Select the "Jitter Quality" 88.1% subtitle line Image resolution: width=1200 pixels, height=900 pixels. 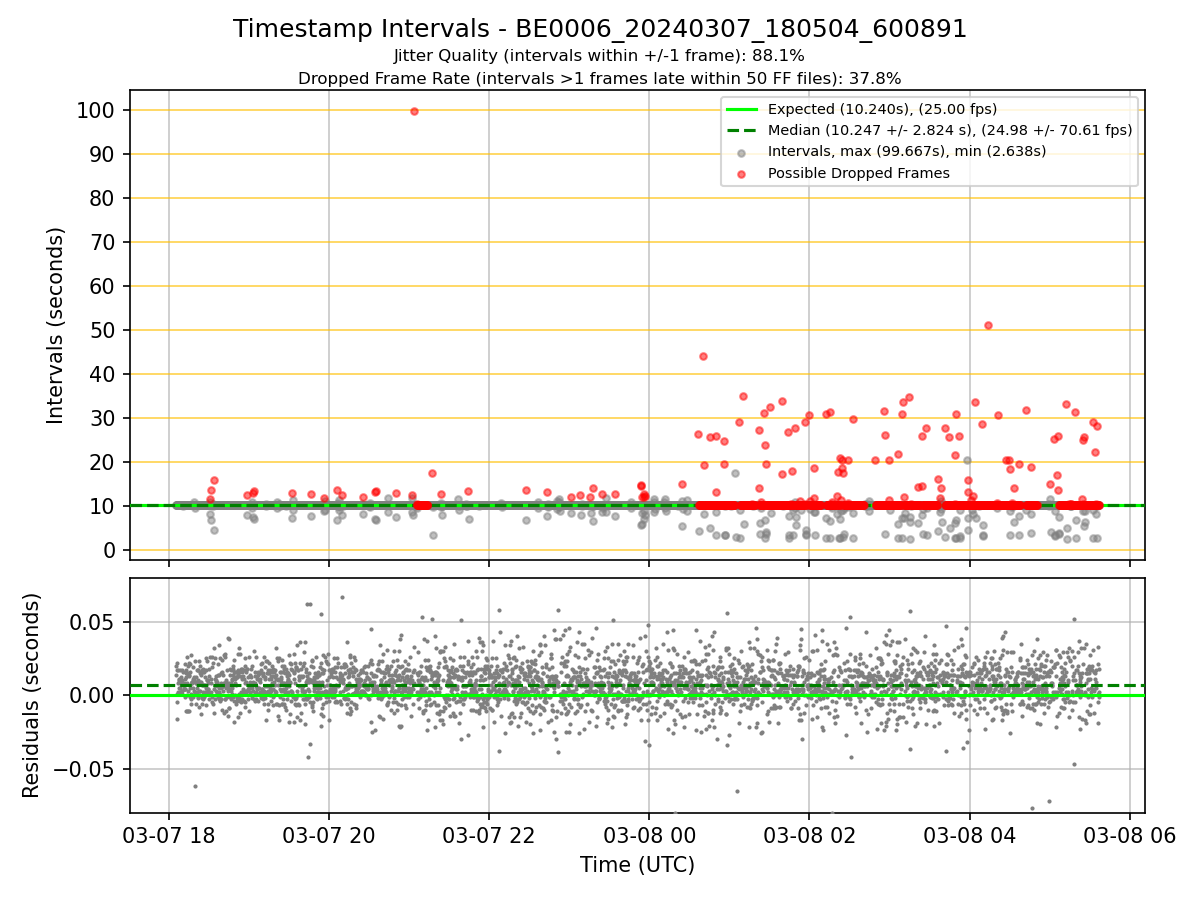point(600,56)
